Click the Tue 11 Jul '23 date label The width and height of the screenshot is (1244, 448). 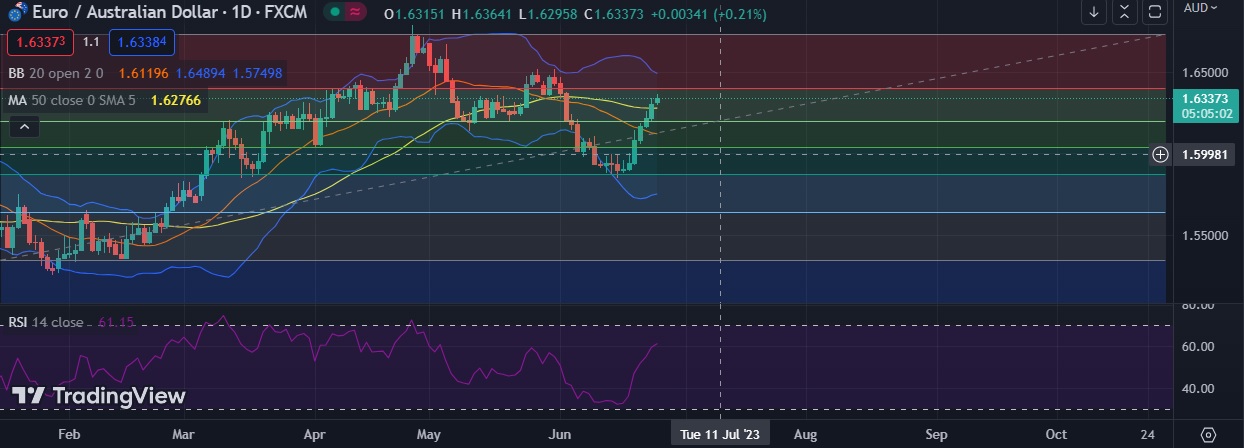721,435
